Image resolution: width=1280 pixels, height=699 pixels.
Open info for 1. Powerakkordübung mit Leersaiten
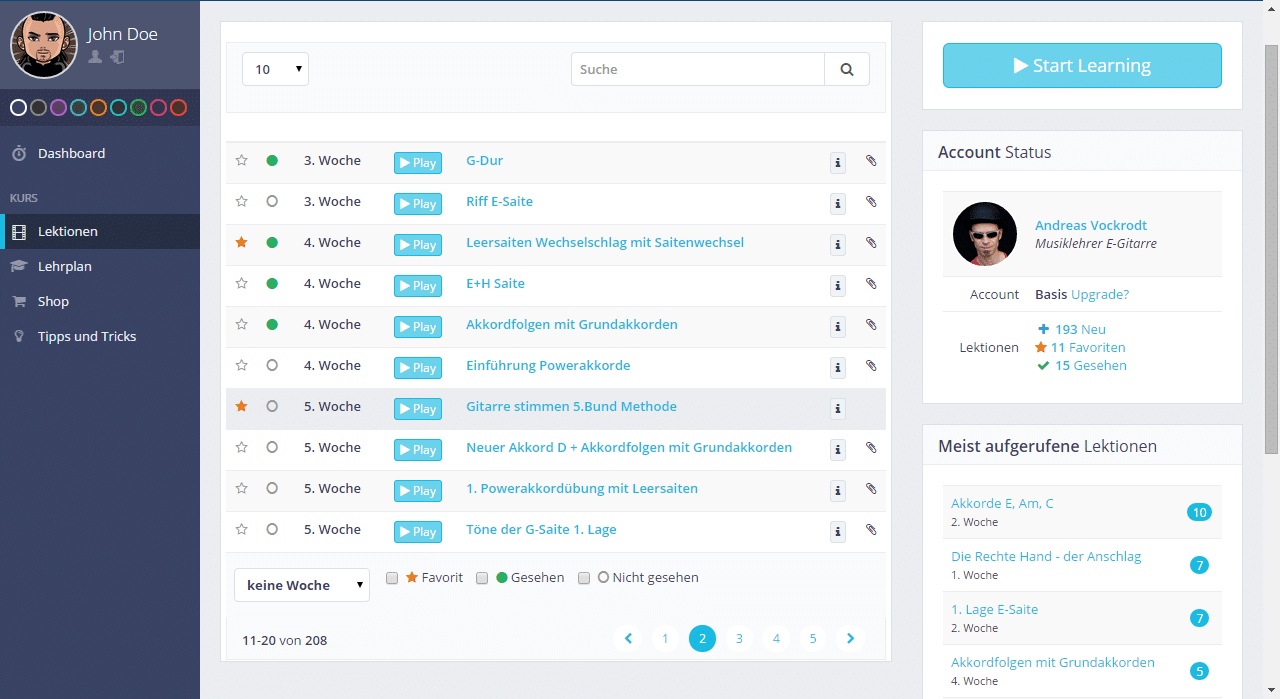point(838,491)
